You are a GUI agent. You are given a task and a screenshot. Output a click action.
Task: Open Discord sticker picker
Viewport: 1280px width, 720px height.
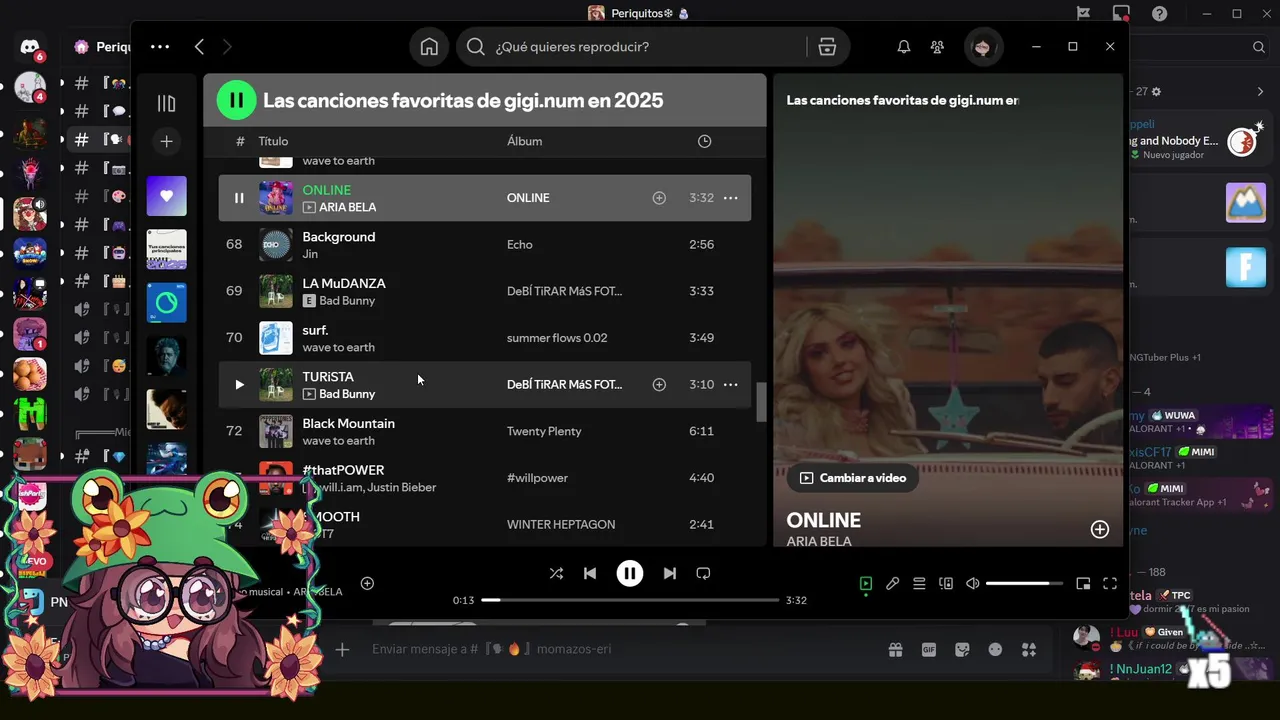(x=962, y=649)
